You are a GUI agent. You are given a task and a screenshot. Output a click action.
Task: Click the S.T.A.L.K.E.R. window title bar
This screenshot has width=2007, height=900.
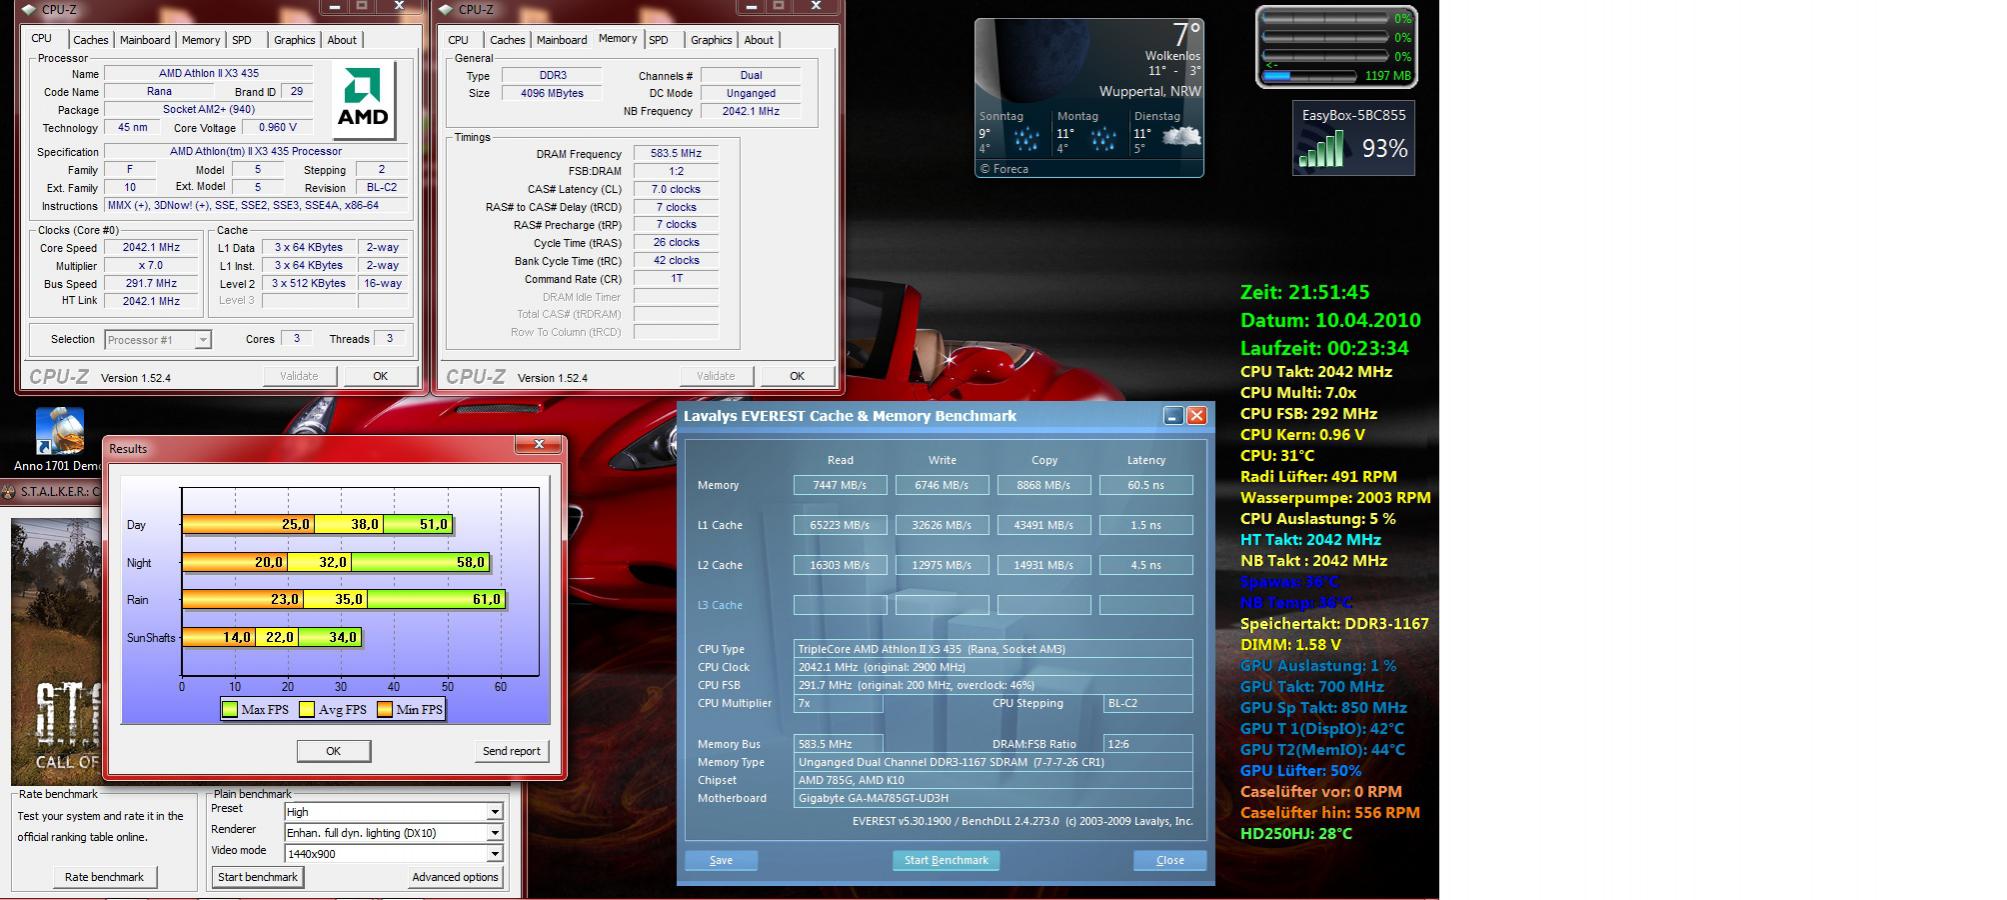pyautogui.click(x=51, y=492)
